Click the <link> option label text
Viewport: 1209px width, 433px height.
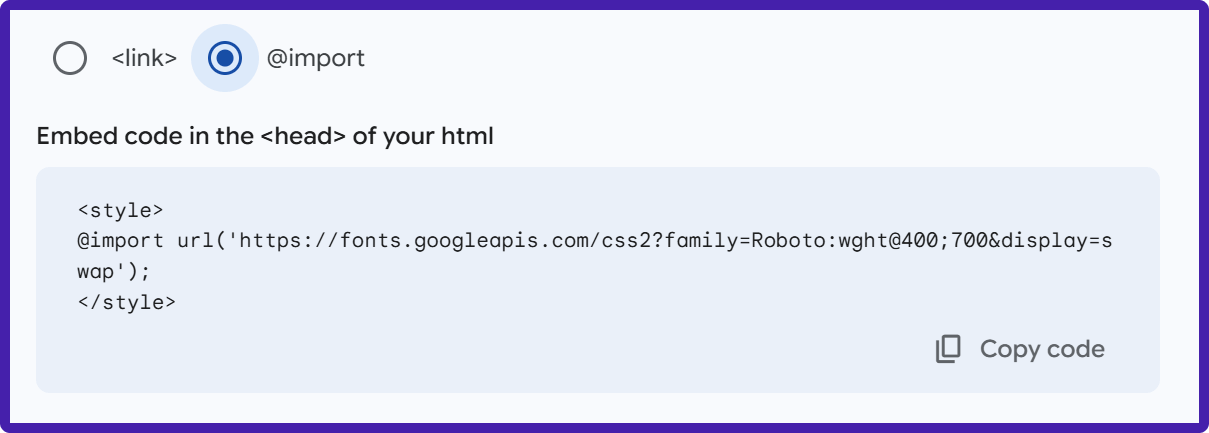(x=144, y=59)
